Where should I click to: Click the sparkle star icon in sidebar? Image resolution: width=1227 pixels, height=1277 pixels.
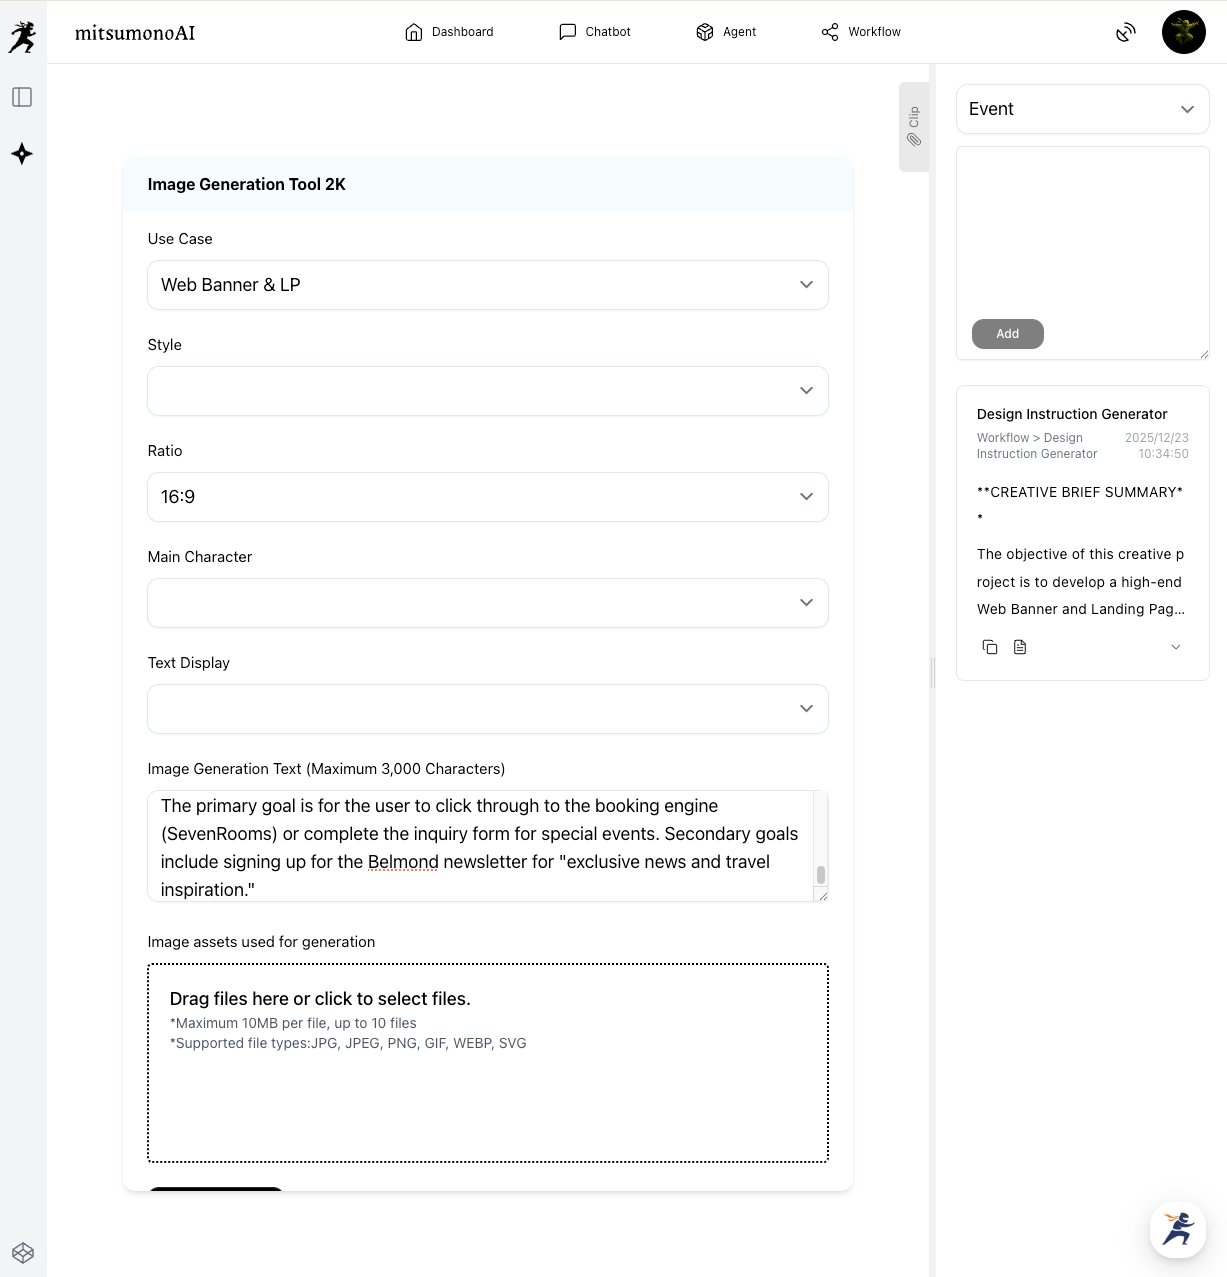click(22, 154)
